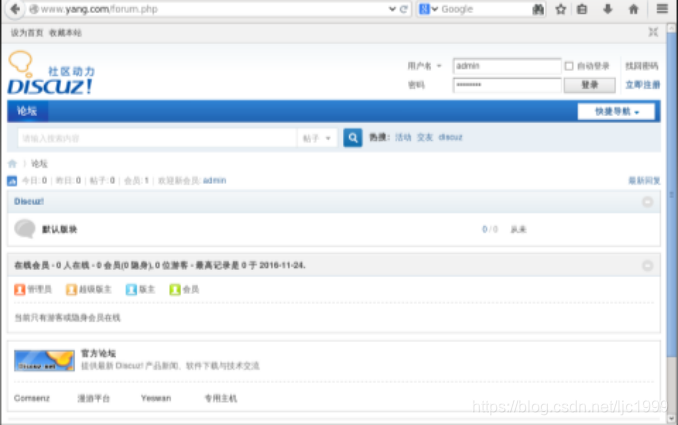Open the bookmarks list icon
Screen dimensions: 678x425
point(582,9)
